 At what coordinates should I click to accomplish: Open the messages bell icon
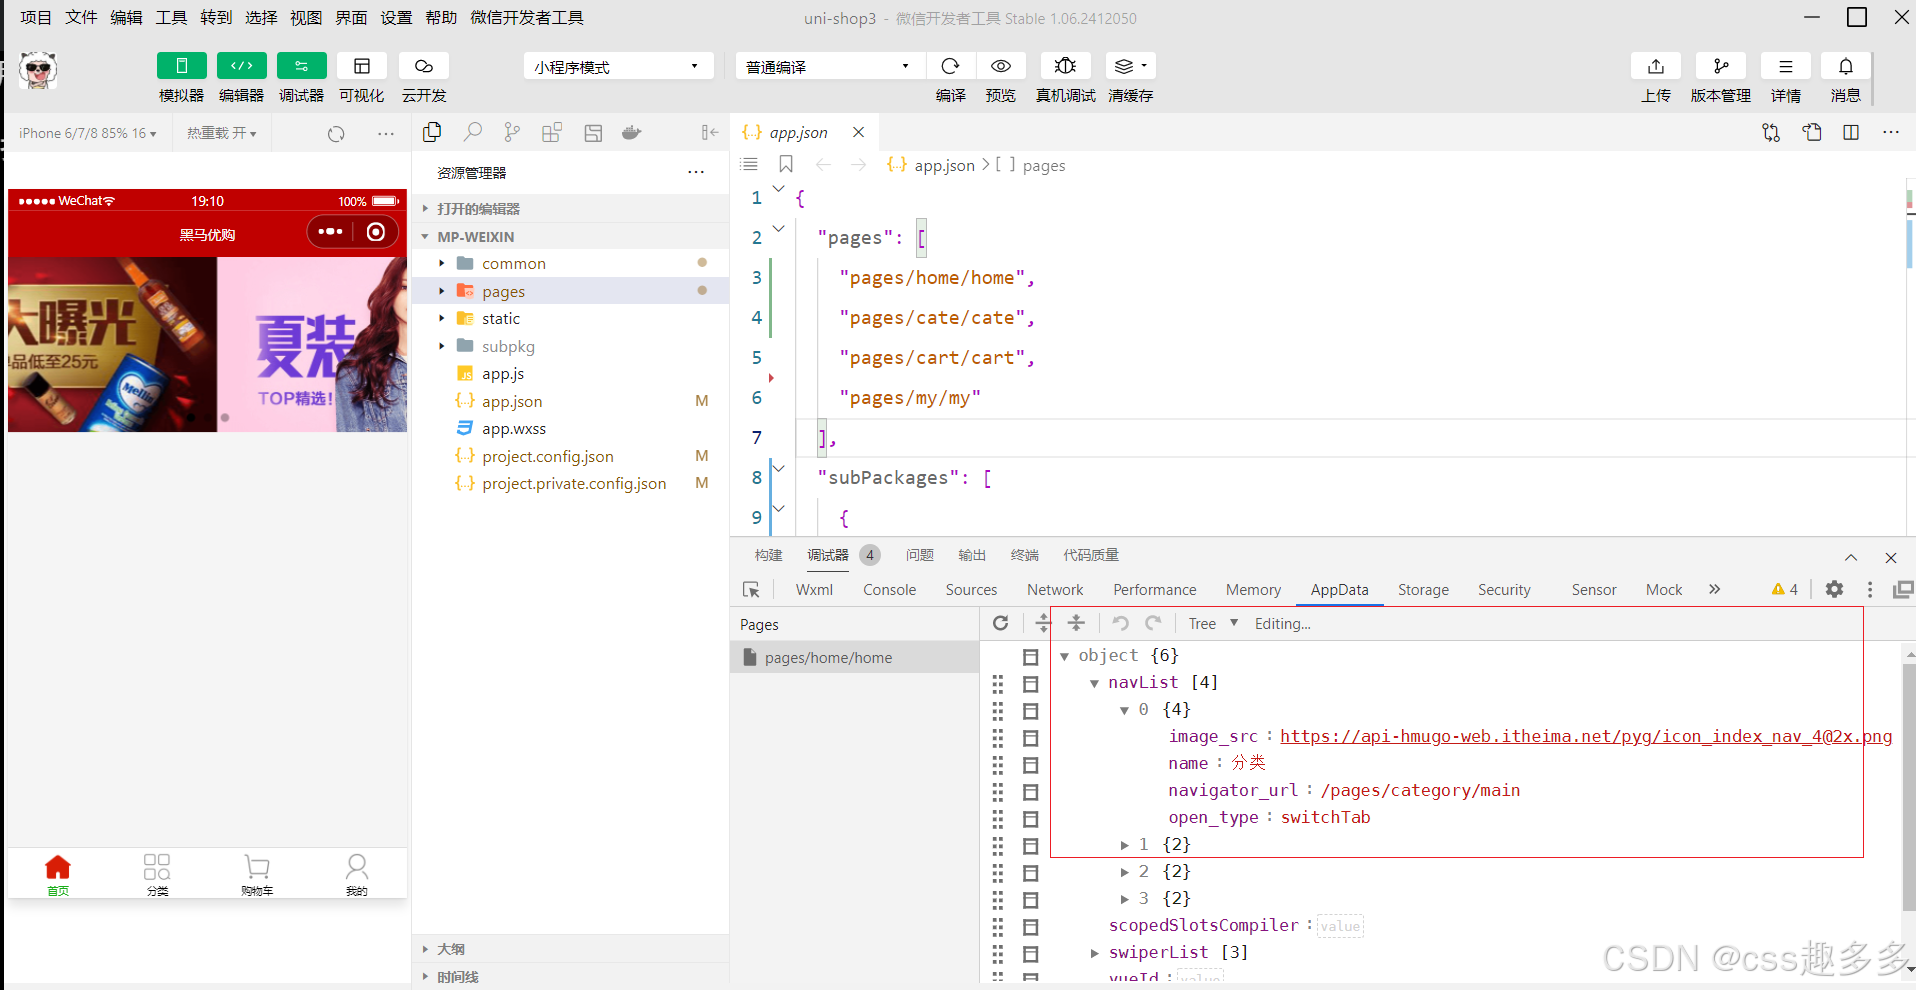click(x=1846, y=66)
